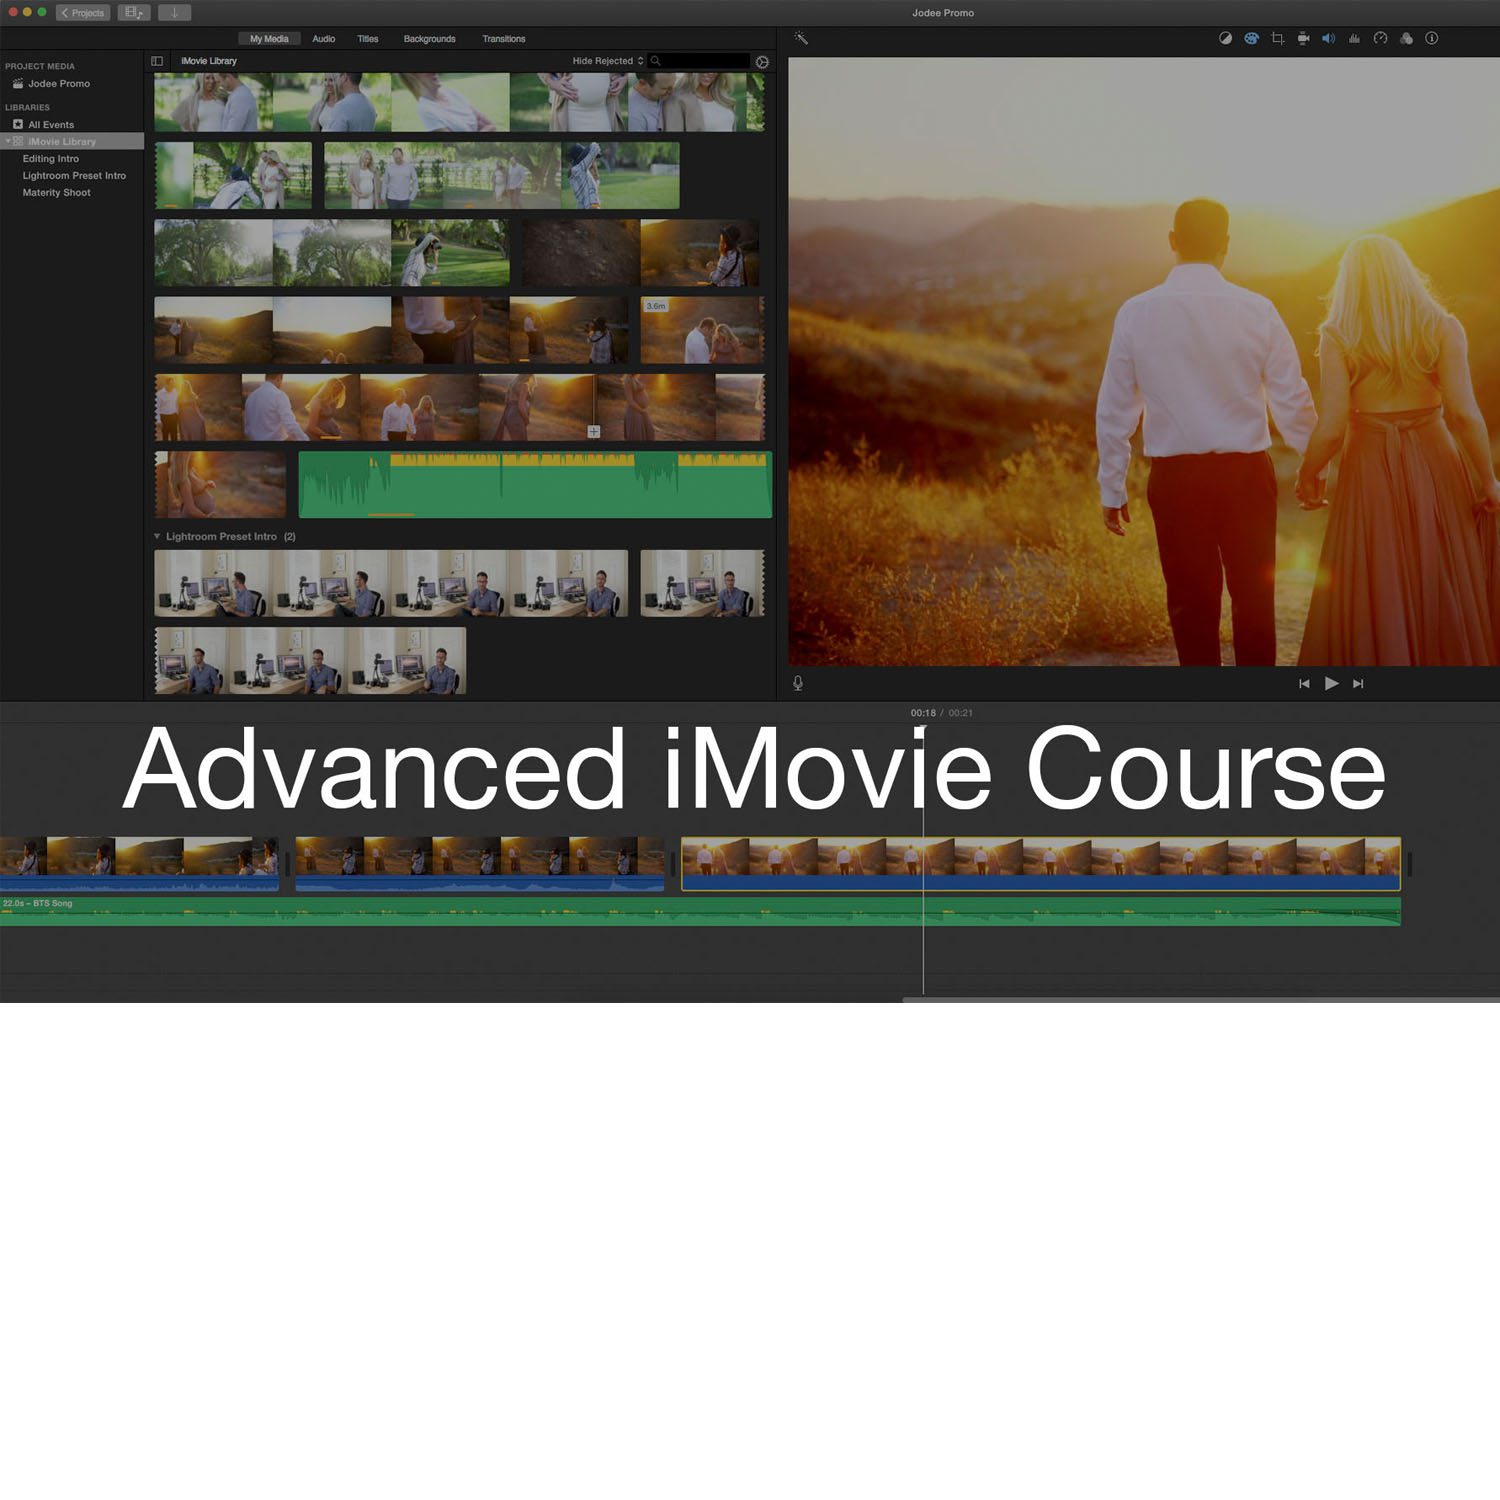Click the first timeline clip at far left

tap(139, 864)
